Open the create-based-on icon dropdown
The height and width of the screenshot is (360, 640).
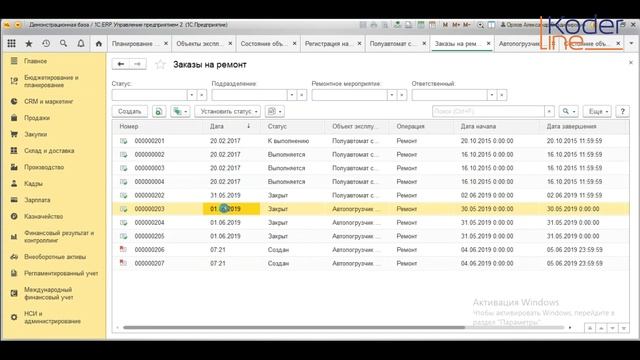180,111
